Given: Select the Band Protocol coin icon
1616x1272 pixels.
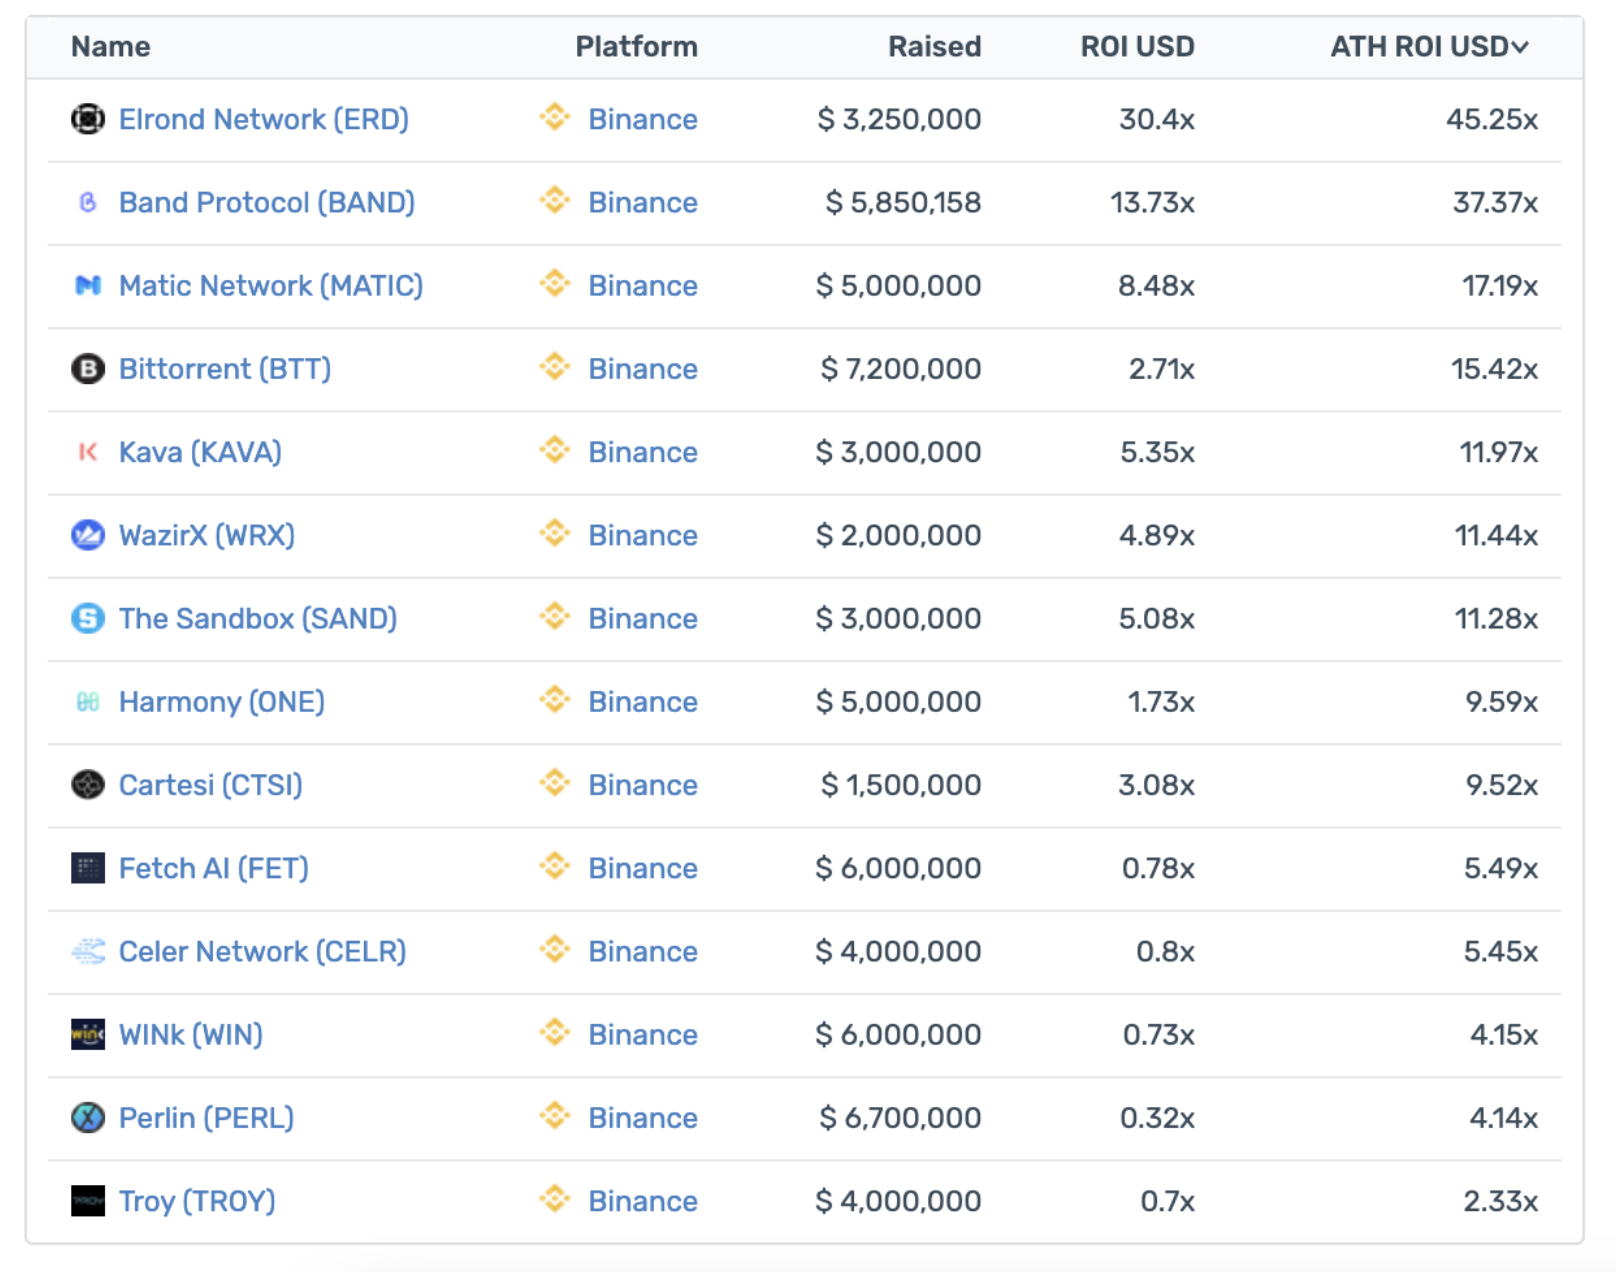Looking at the screenshot, I should coord(88,202).
